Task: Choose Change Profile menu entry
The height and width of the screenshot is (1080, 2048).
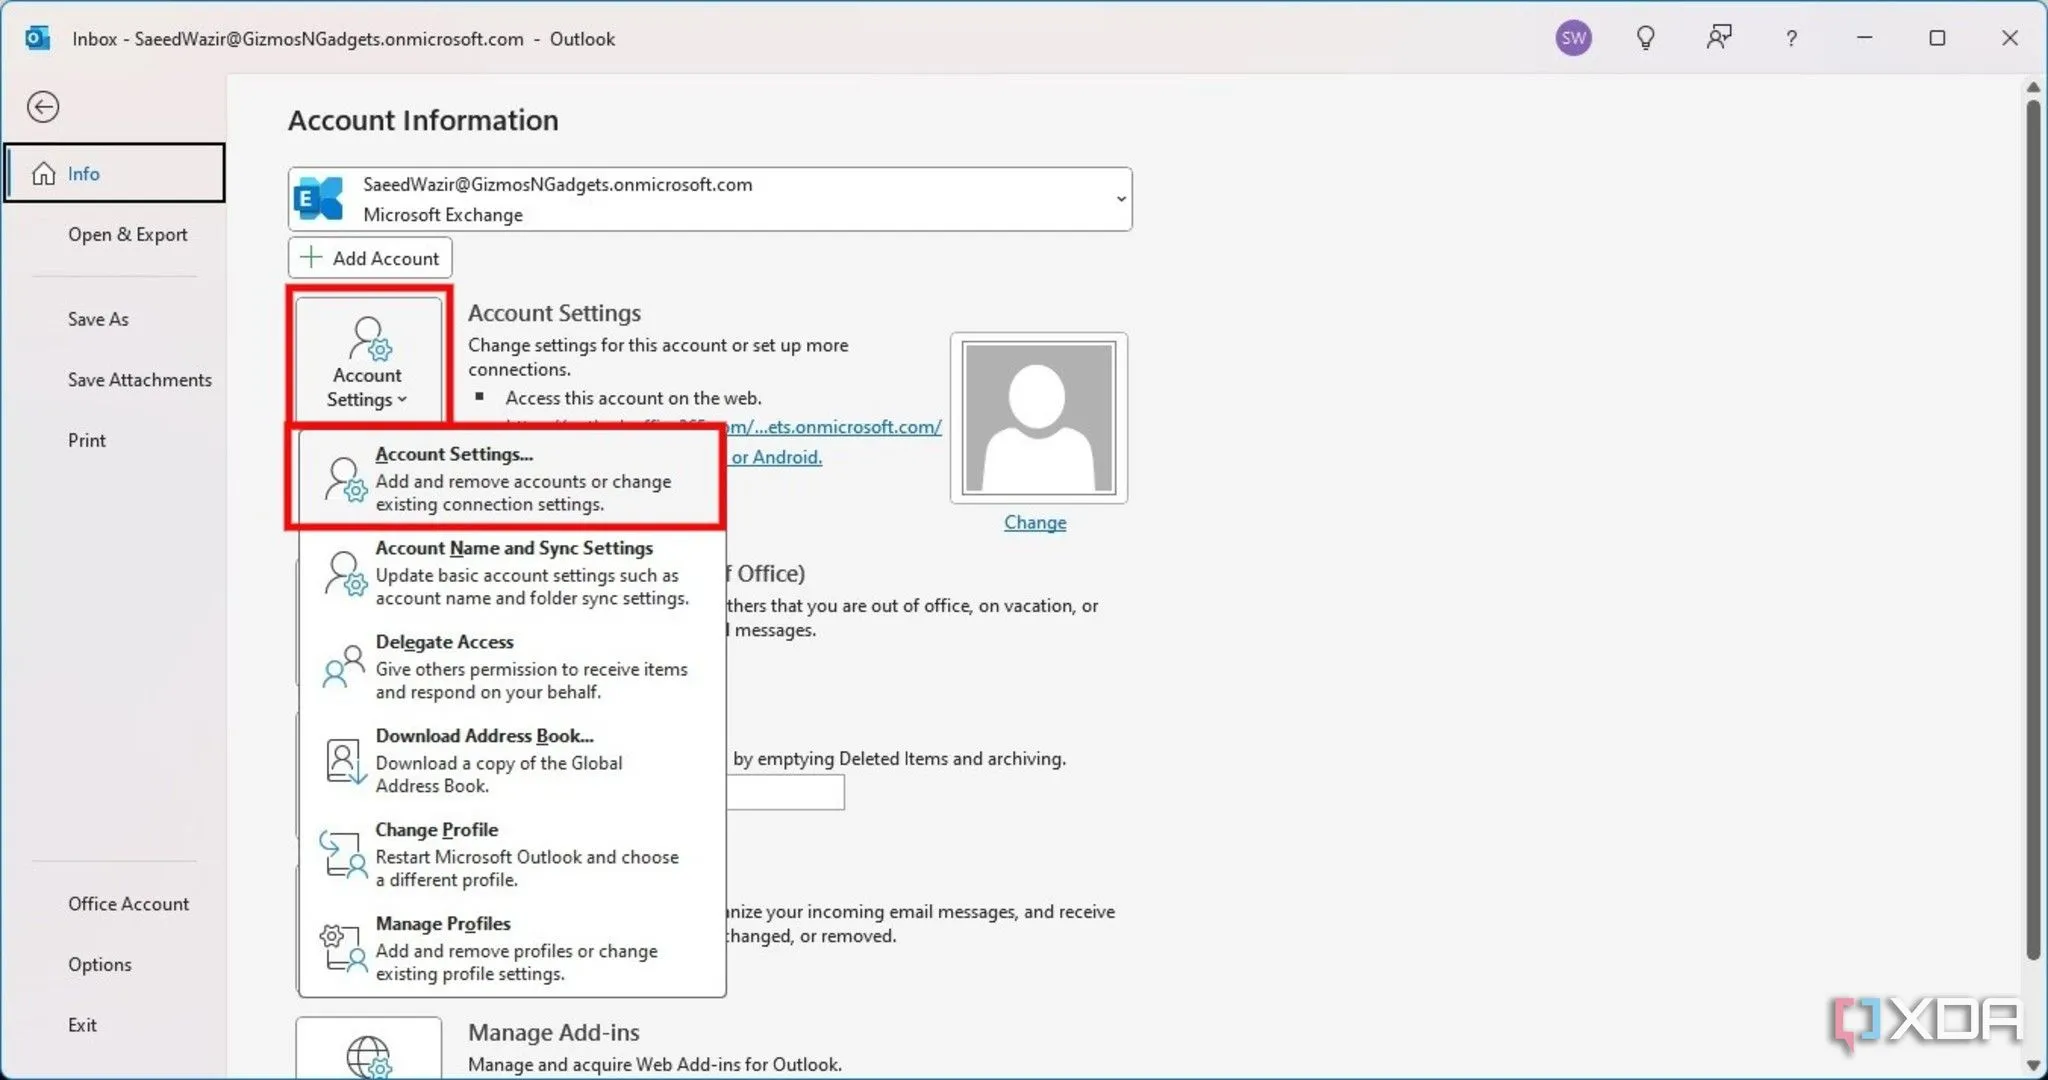Action: coord(512,854)
